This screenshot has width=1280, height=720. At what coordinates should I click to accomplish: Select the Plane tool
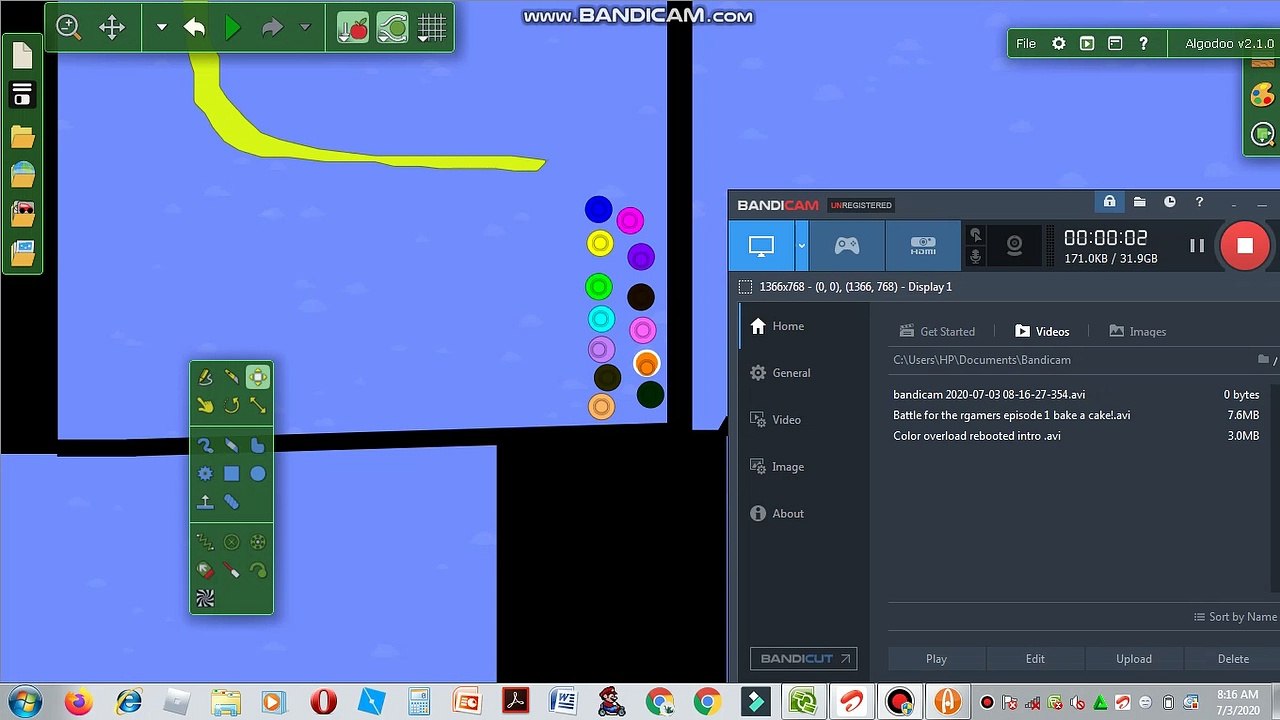click(205, 502)
